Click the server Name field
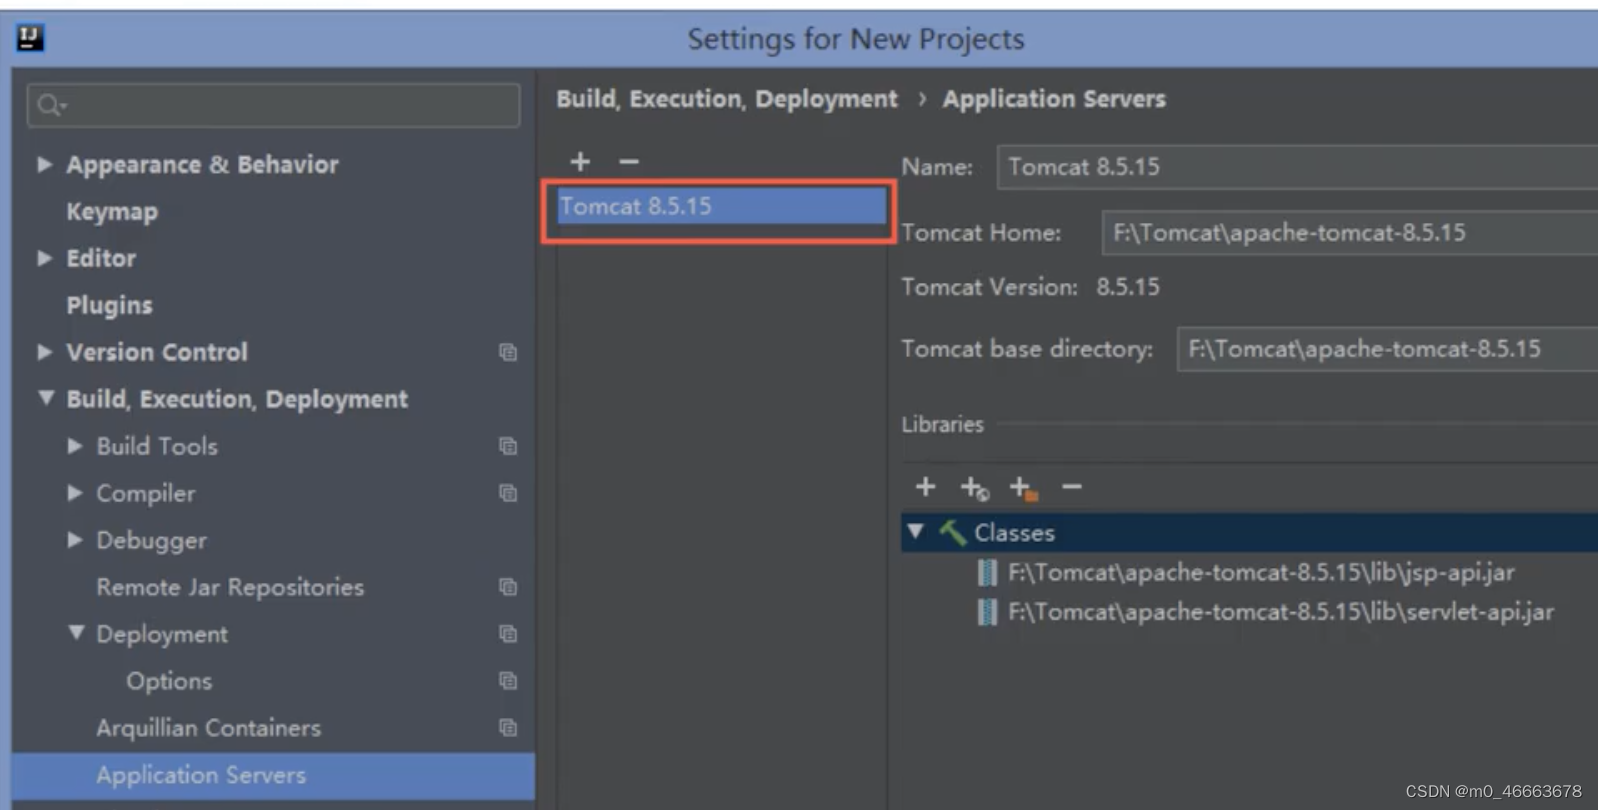The height and width of the screenshot is (810, 1598). click(1297, 167)
